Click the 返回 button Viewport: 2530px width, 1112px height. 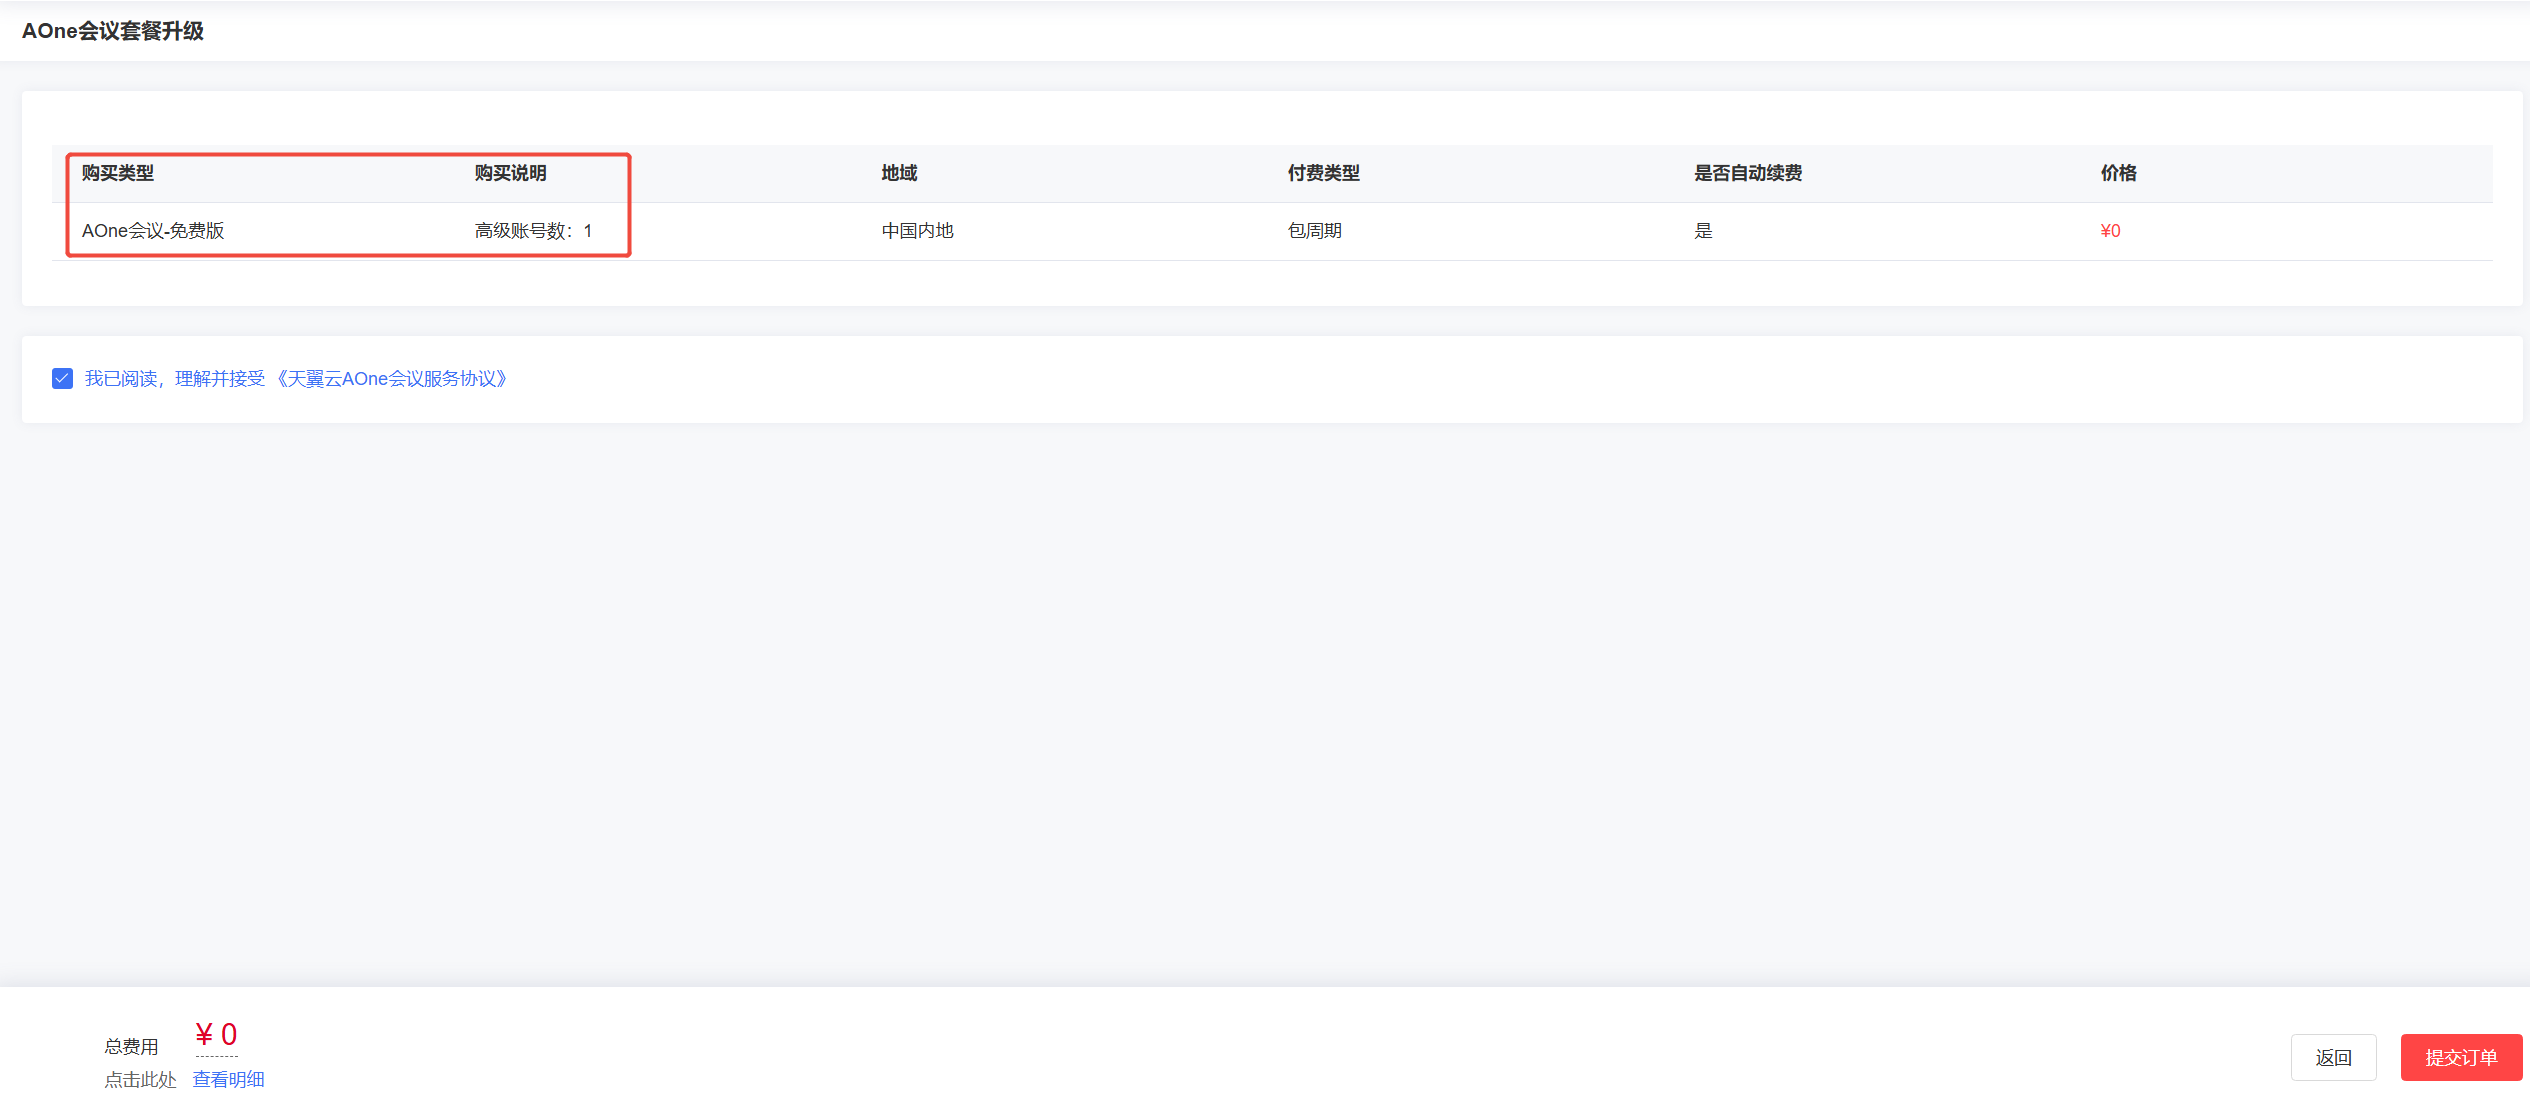[2332, 1057]
